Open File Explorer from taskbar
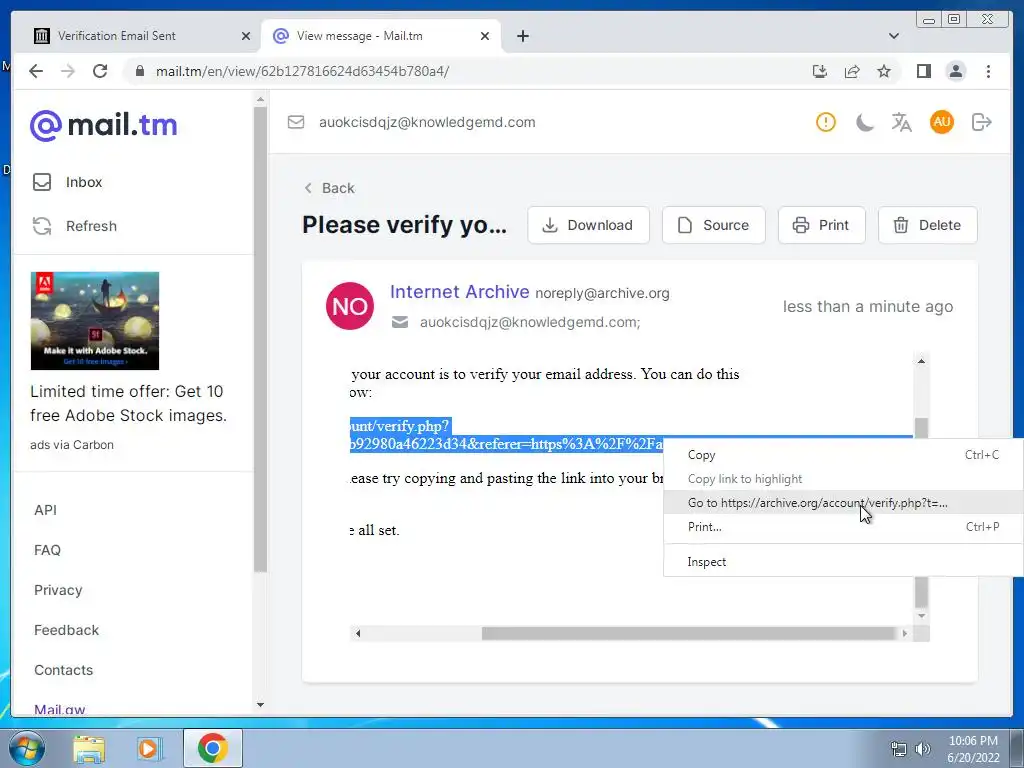The height and width of the screenshot is (768, 1024). tap(89, 748)
